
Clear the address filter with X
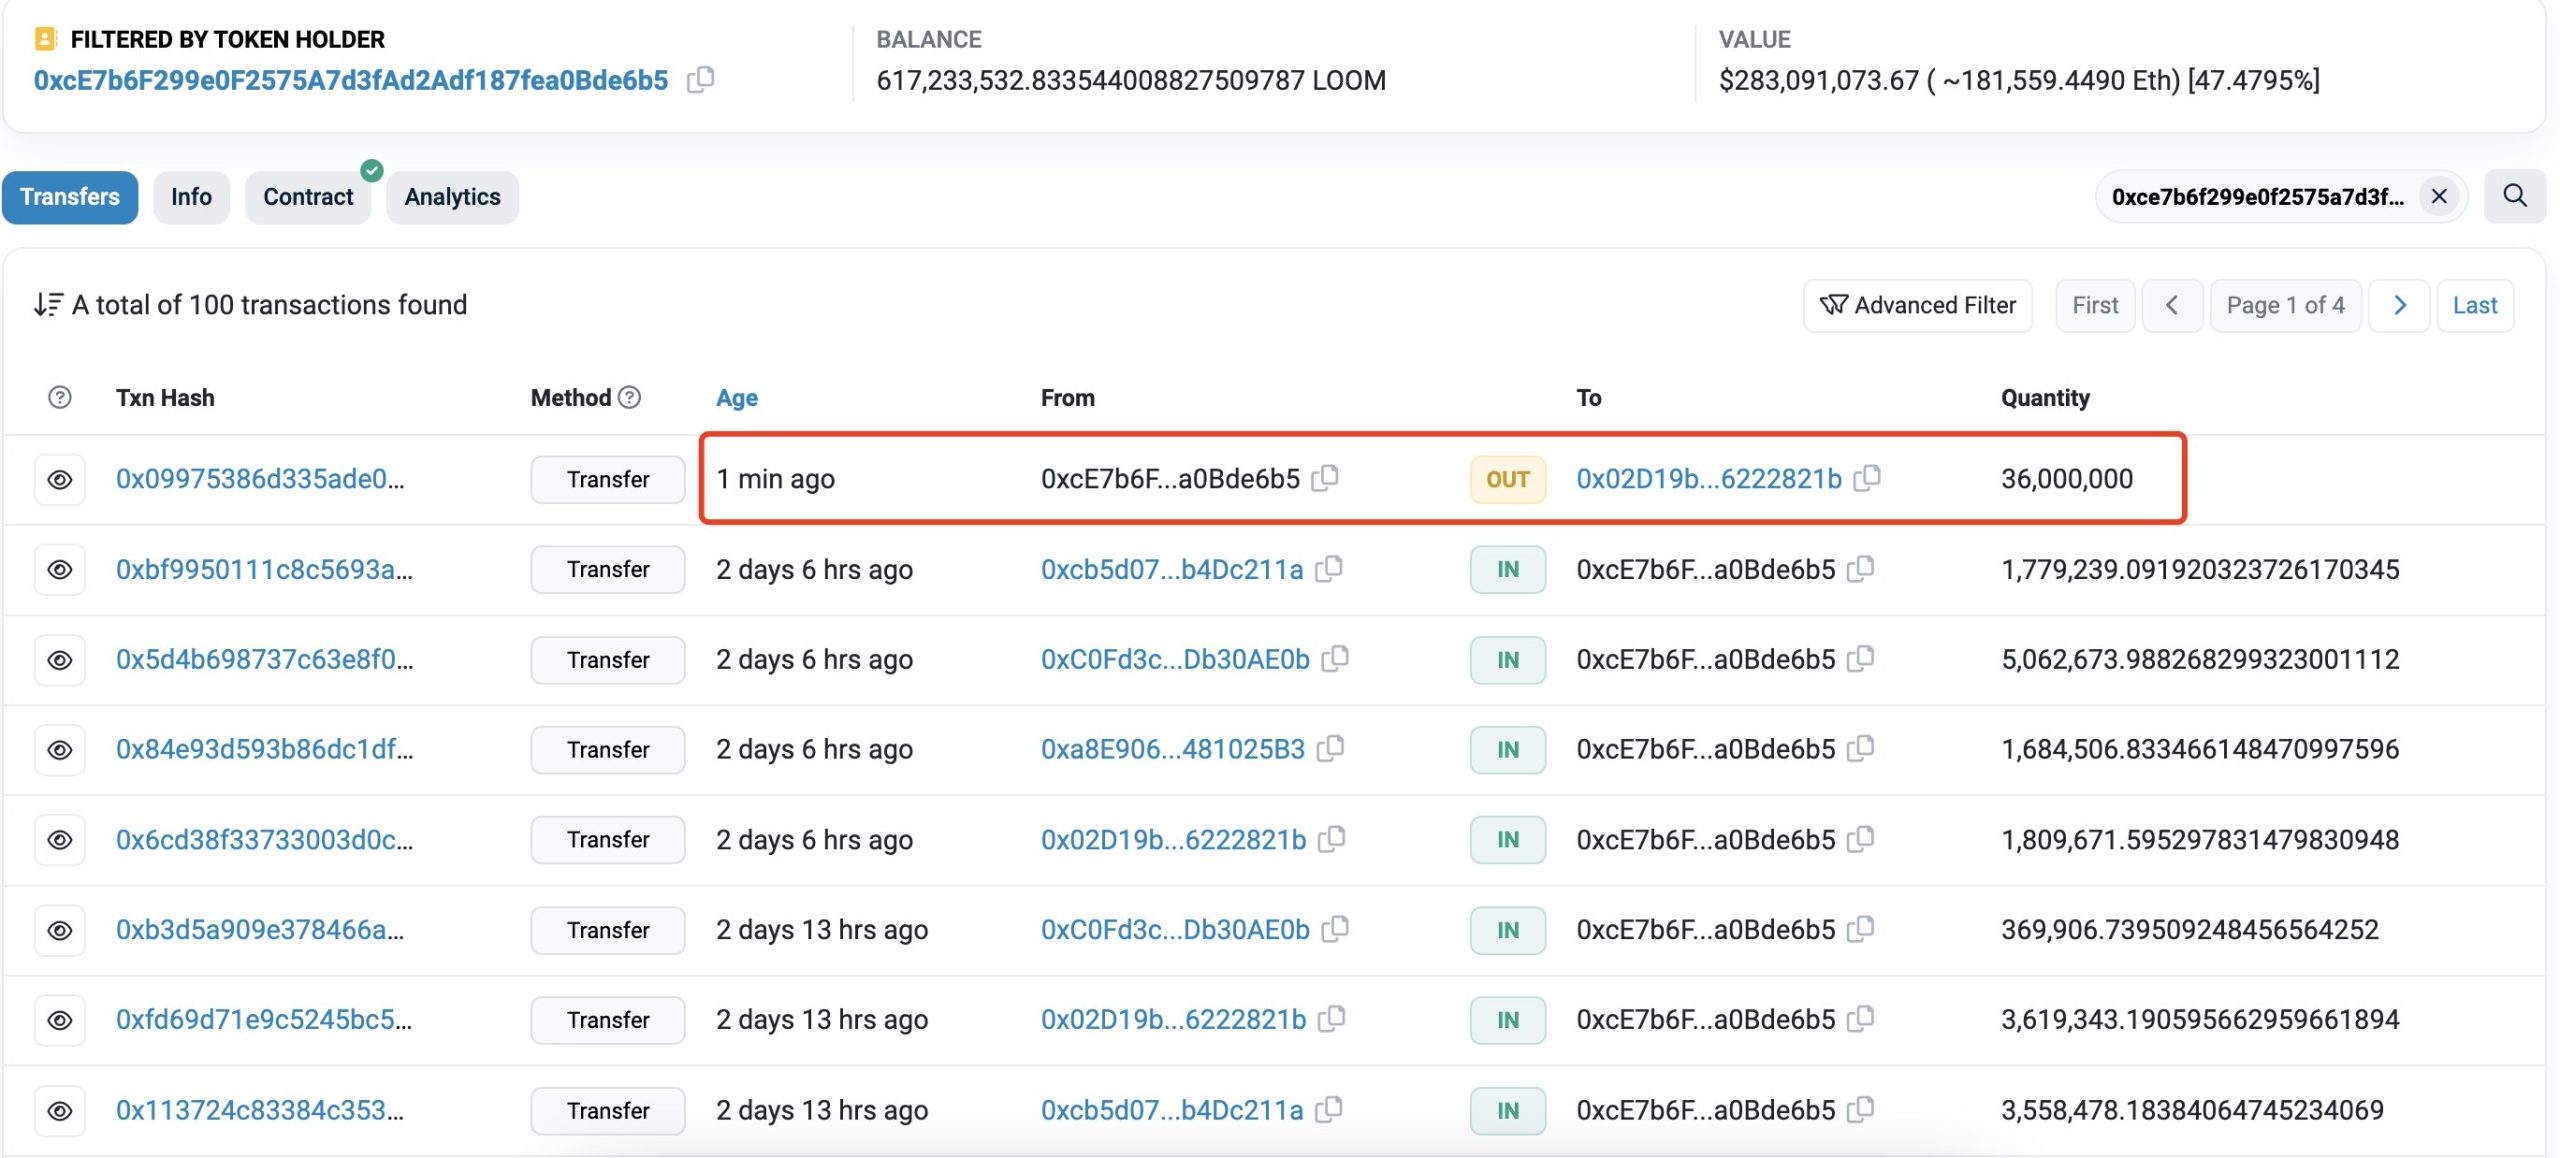[2439, 196]
